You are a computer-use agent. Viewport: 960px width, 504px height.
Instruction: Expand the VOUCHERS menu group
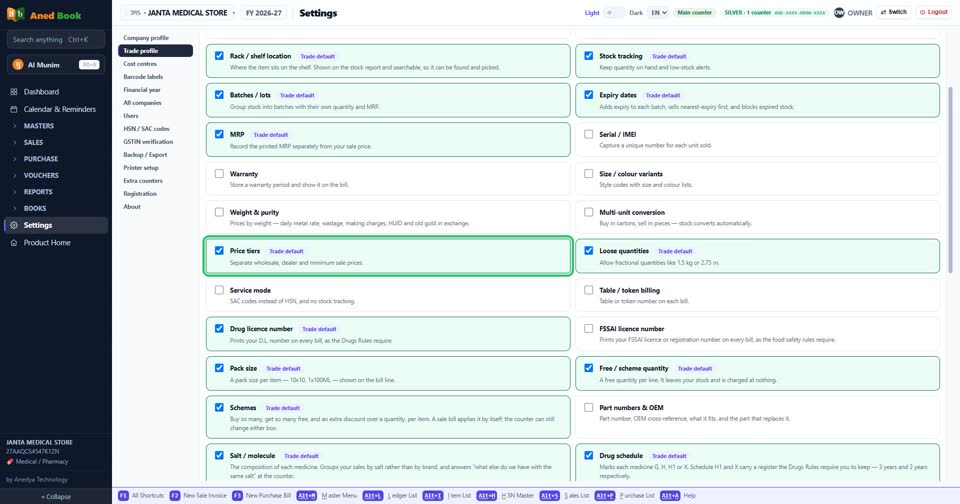pos(55,175)
